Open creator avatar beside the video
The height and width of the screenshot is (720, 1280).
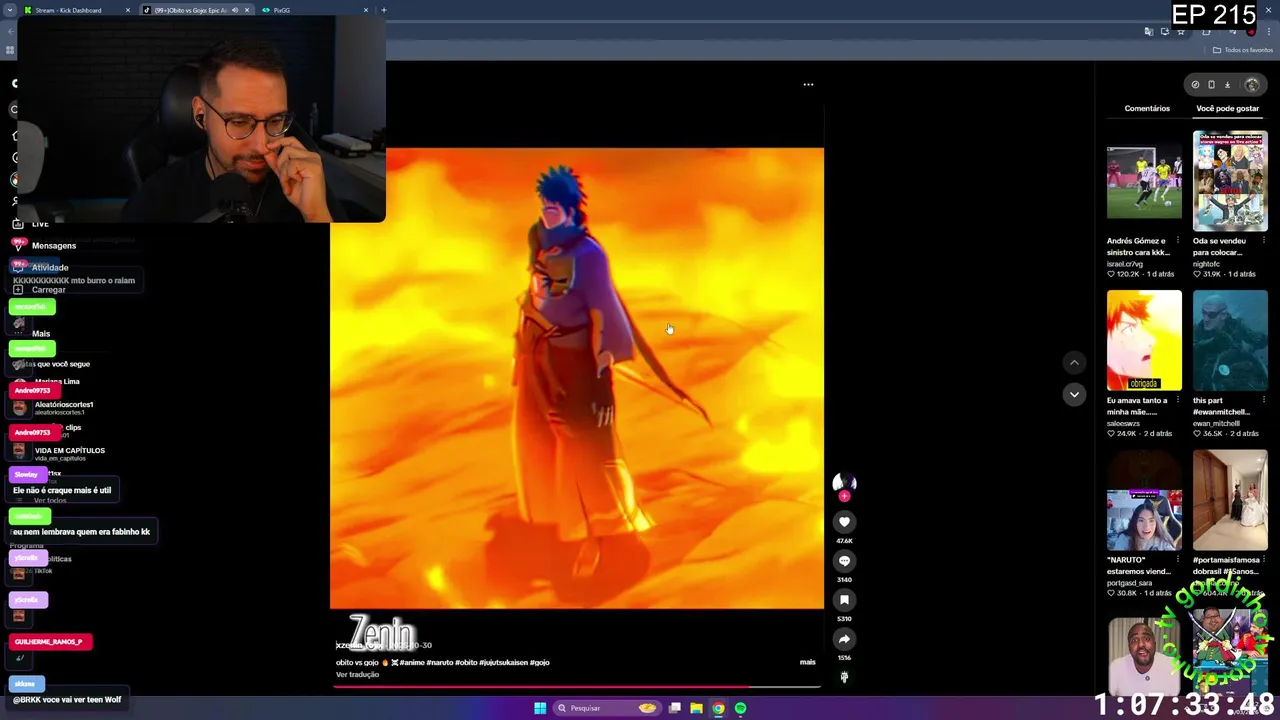pyautogui.click(x=844, y=483)
